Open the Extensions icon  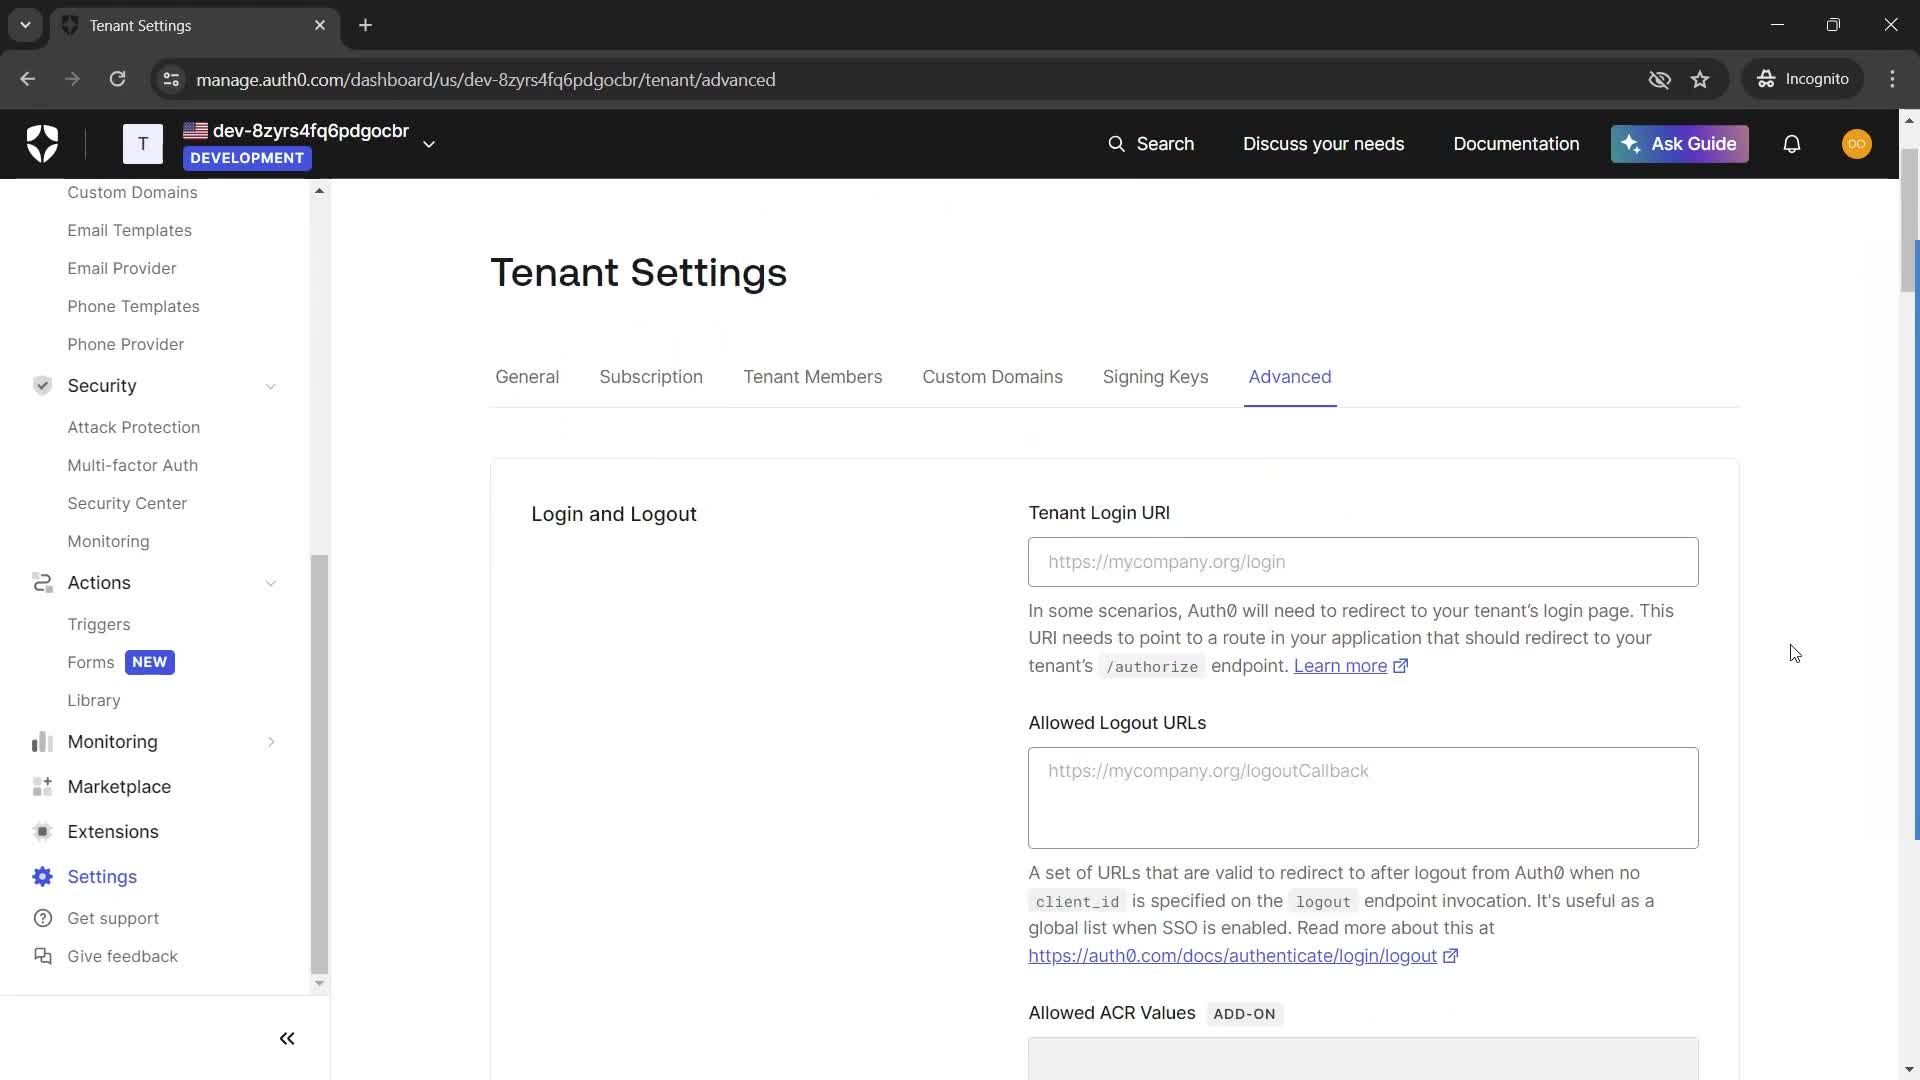click(x=42, y=832)
